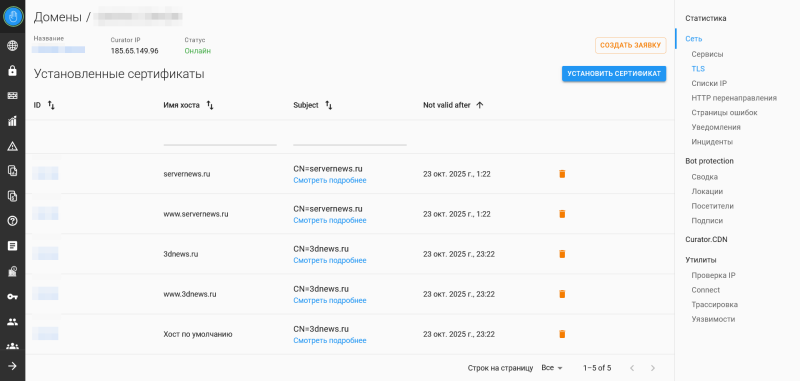The width and height of the screenshot is (800, 381).
Task: Sort table by ID column arrows
Action: [x=51, y=105]
